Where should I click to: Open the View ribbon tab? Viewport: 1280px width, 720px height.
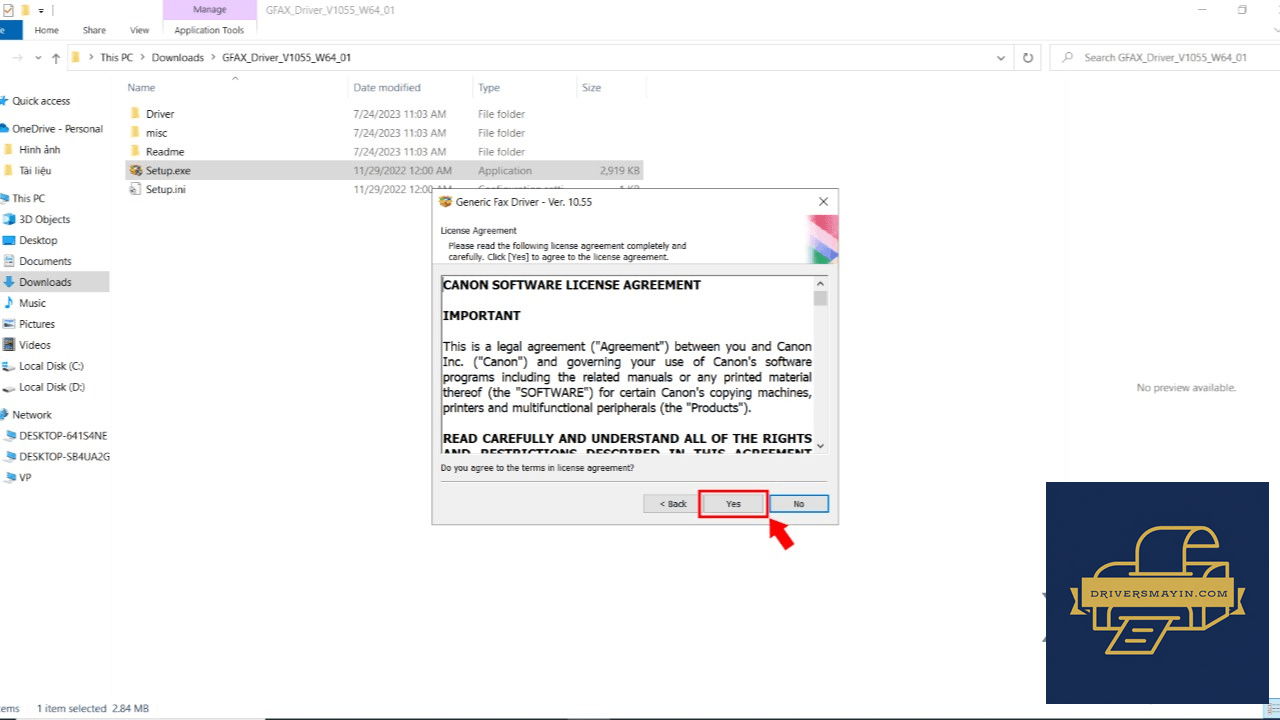tap(140, 30)
